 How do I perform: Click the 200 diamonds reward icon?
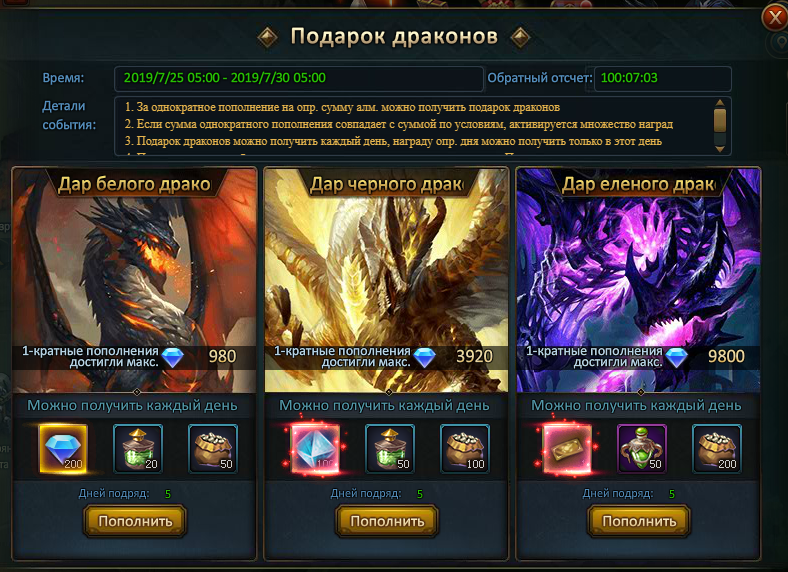tap(63, 449)
